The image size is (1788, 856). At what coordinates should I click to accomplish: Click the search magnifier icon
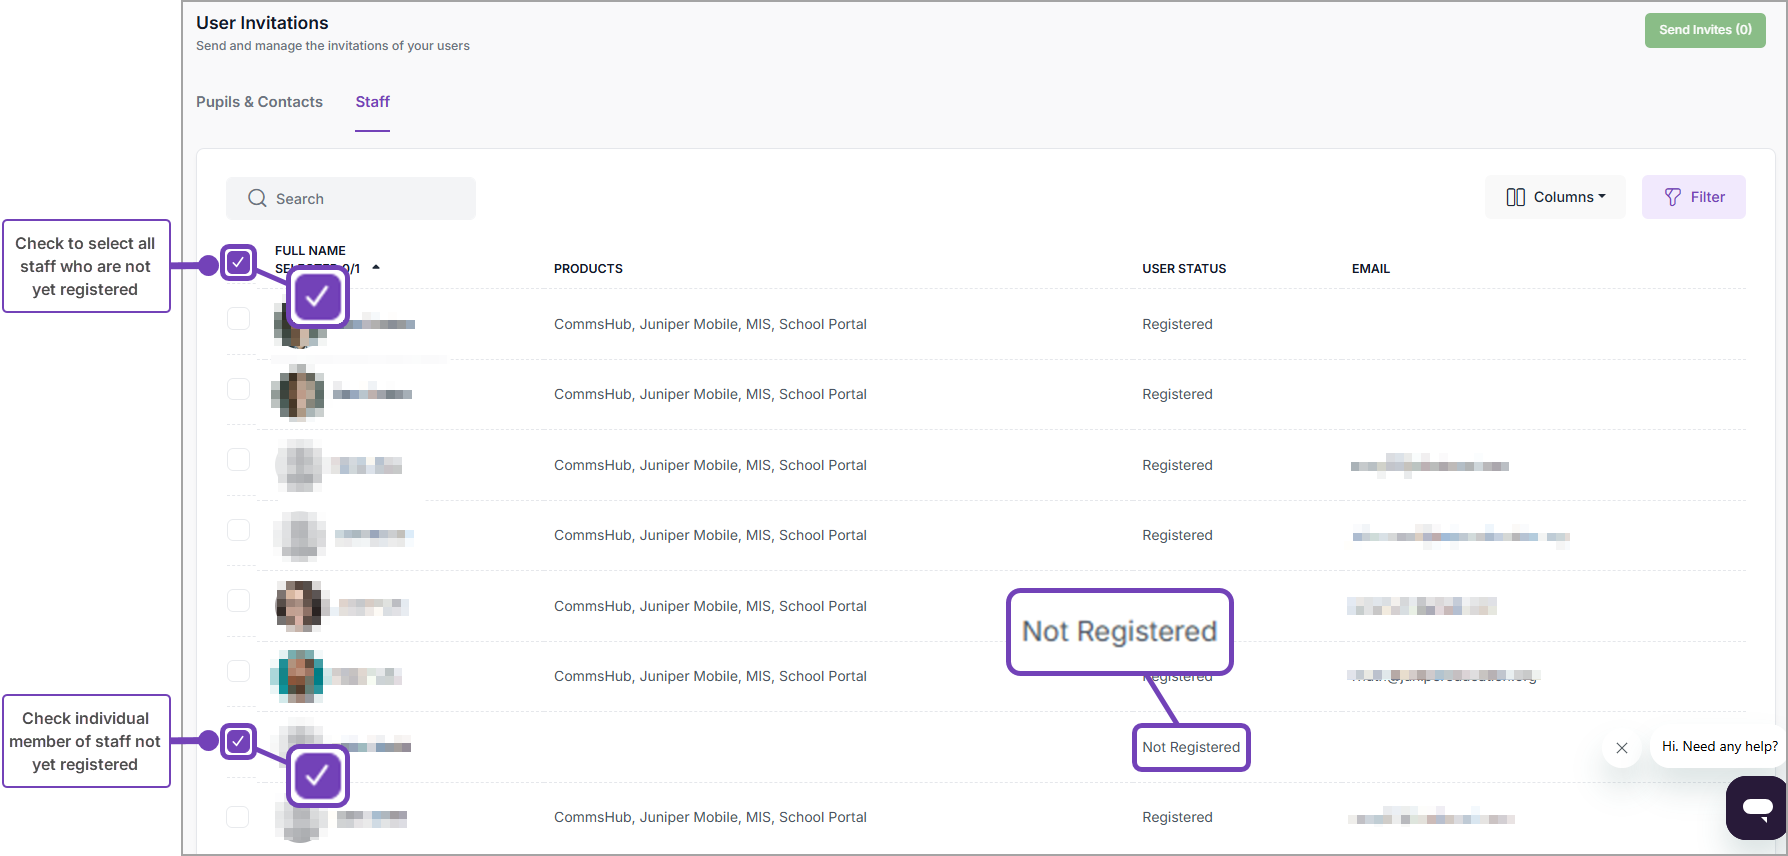pos(257,198)
